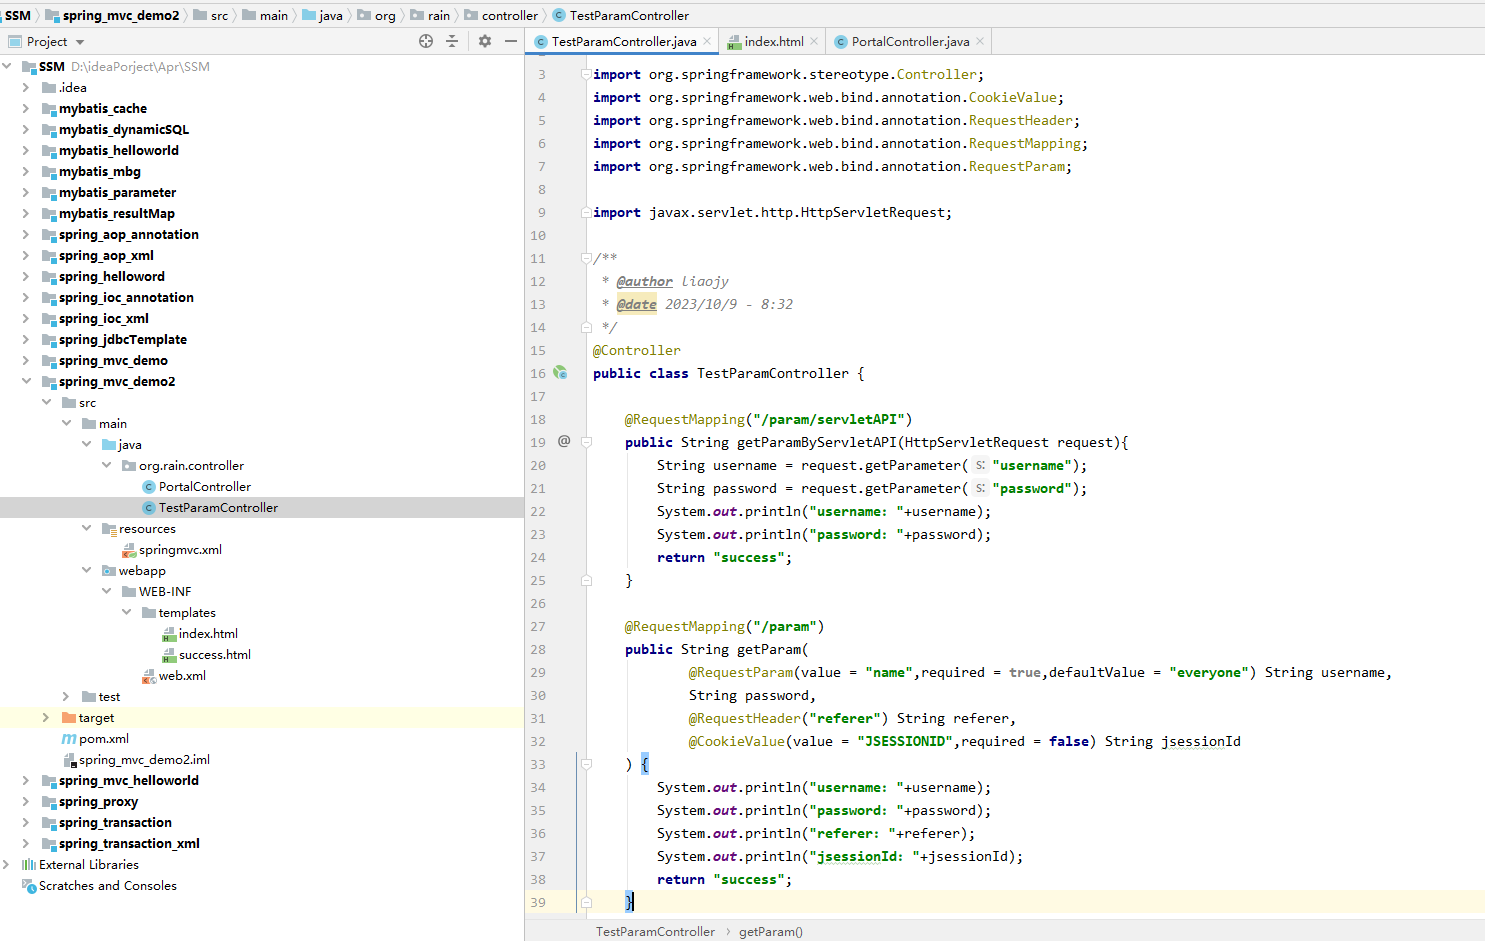Collapse the src folder arrow
The image size is (1485, 941).
pyautogui.click(x=46, y=403)
